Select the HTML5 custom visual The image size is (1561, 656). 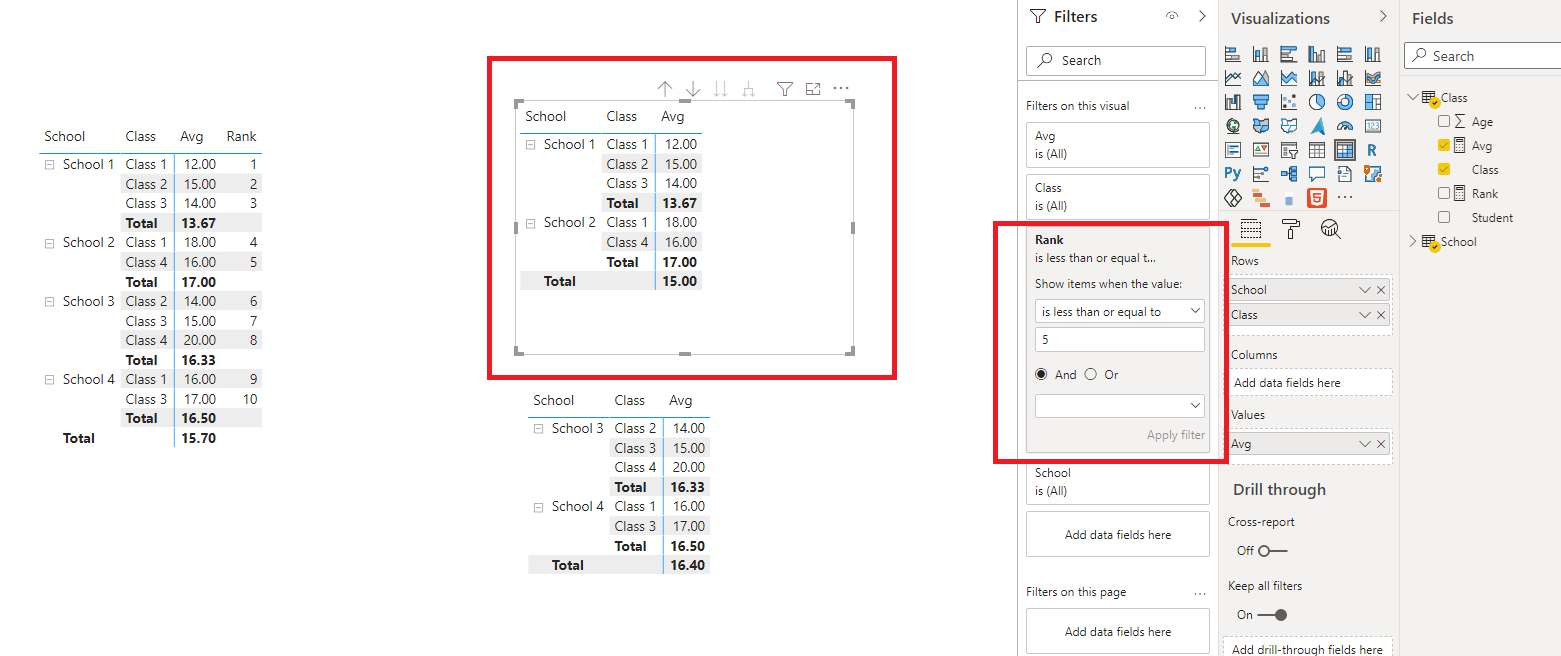point(1317,197)
